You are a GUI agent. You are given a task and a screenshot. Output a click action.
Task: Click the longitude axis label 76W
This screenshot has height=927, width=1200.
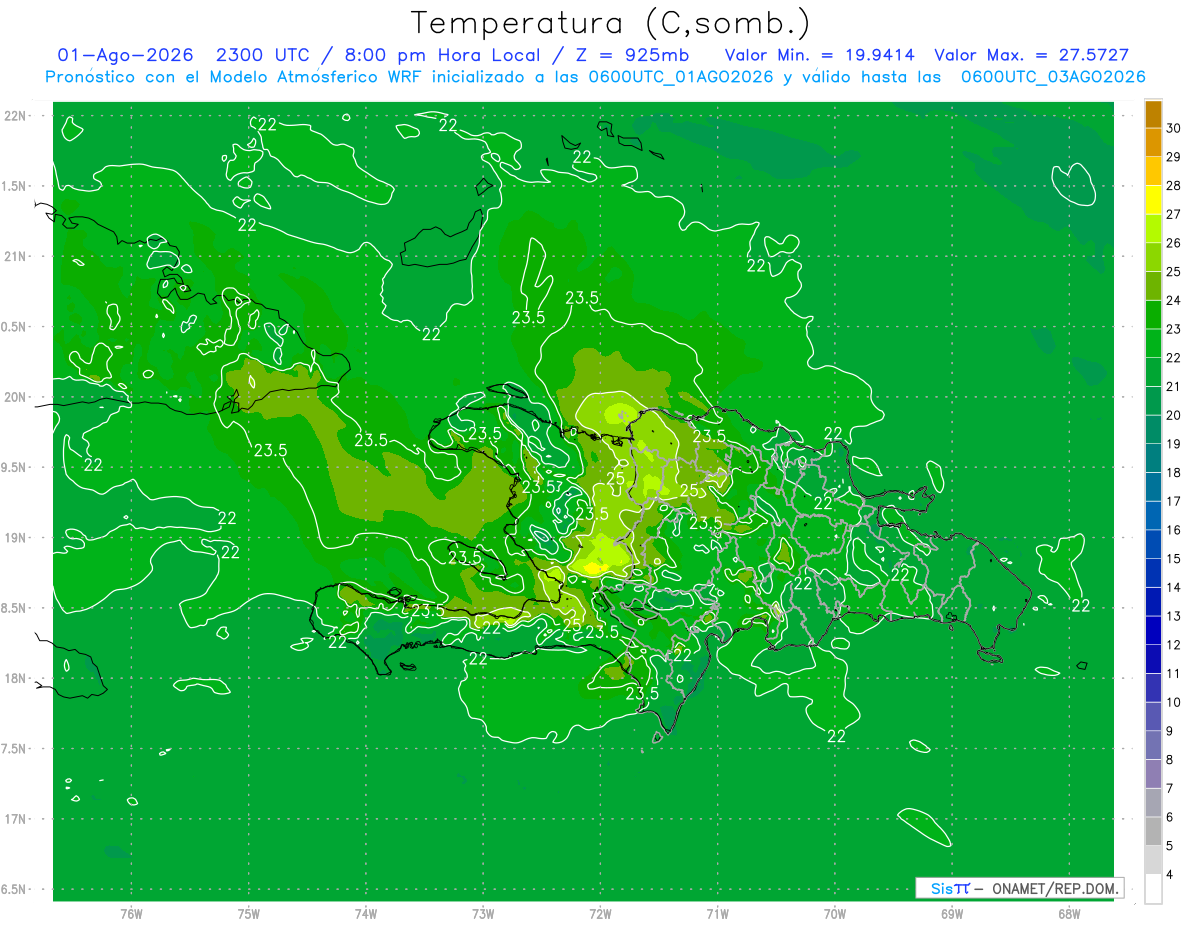tap(131, 914)
